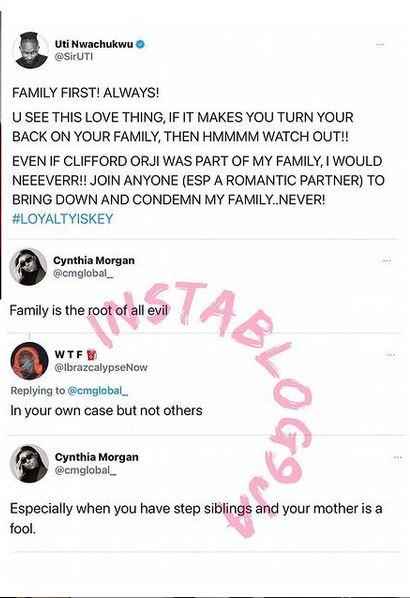Viewport: 410px width, 598px height.
Task: Open more options on 'Family is the root' tweet
Action: 386,261
